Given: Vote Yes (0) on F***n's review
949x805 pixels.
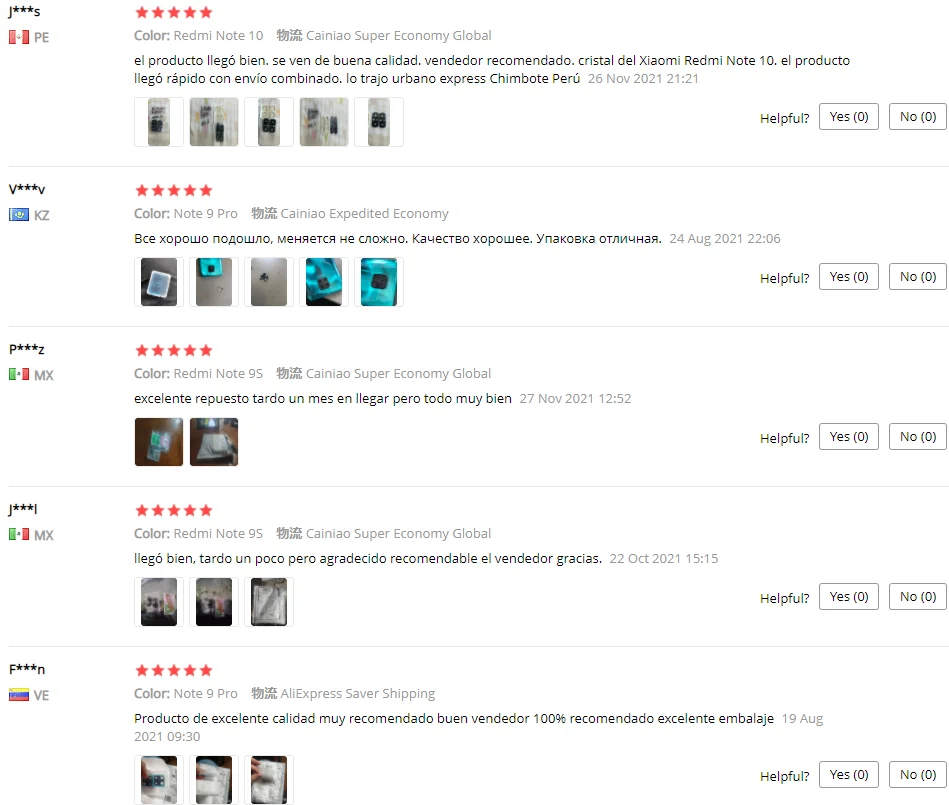Looking at the screenshot, I should (849, 775).
